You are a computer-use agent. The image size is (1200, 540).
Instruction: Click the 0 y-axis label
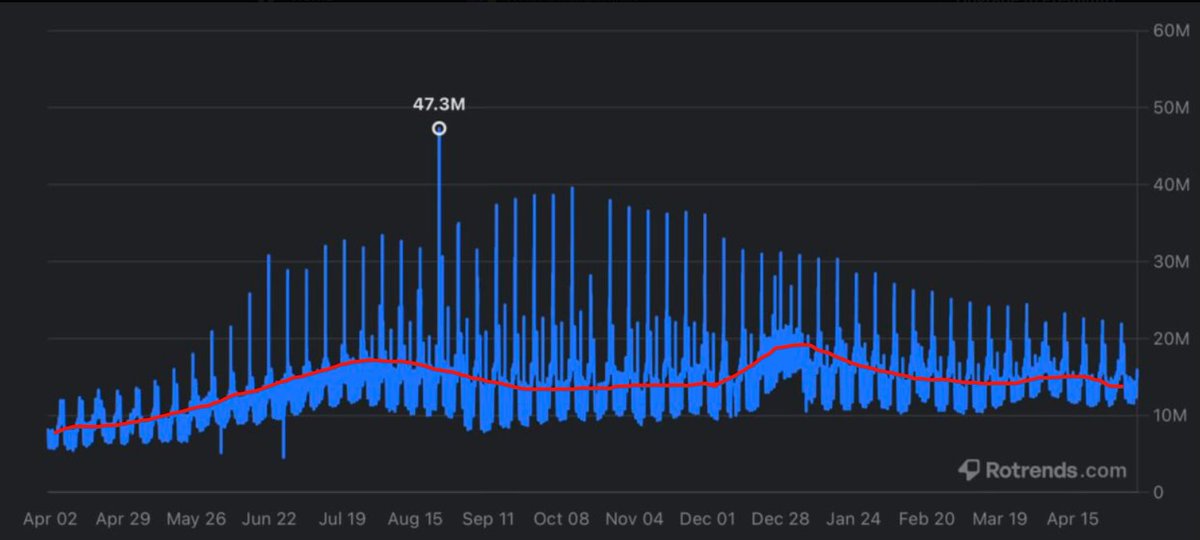[1160, 492]
